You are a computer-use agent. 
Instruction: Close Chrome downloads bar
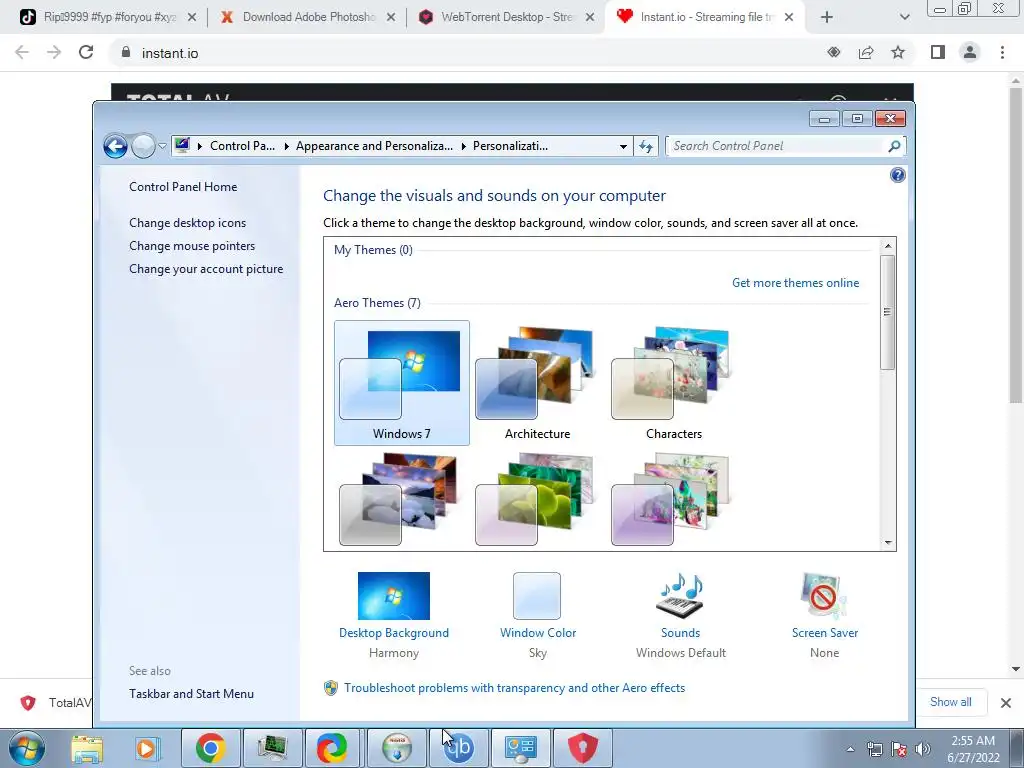click(1006, 703)
